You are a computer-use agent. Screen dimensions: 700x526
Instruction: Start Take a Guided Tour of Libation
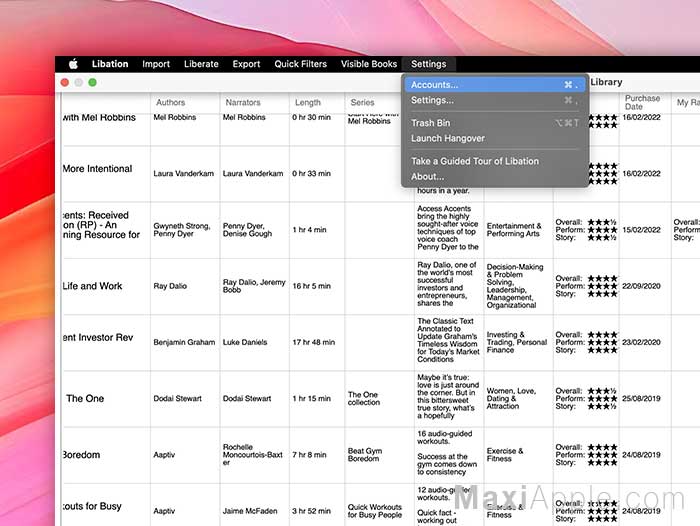(x=495, y=161)
